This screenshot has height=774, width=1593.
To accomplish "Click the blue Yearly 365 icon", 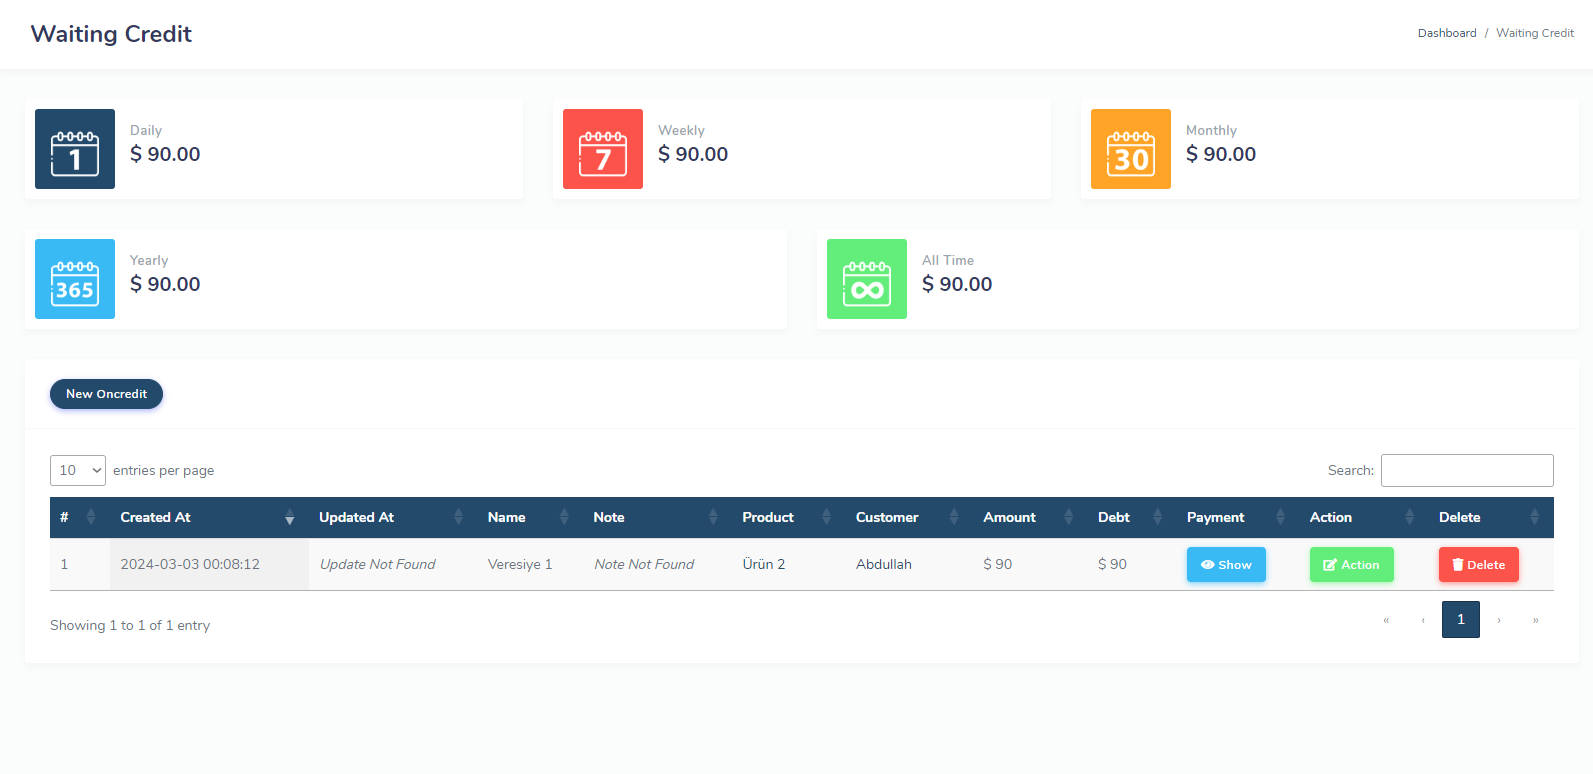I will click(75, 279).
